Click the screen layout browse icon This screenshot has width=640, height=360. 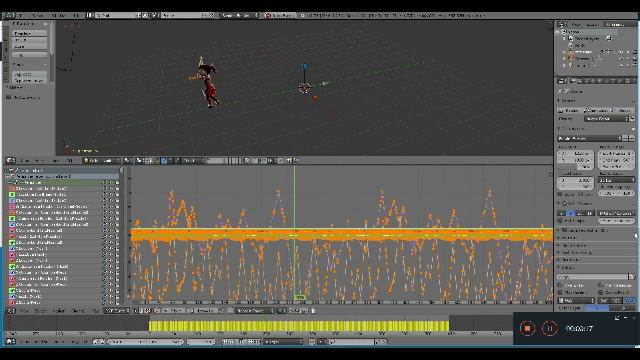tap(90, 16)
